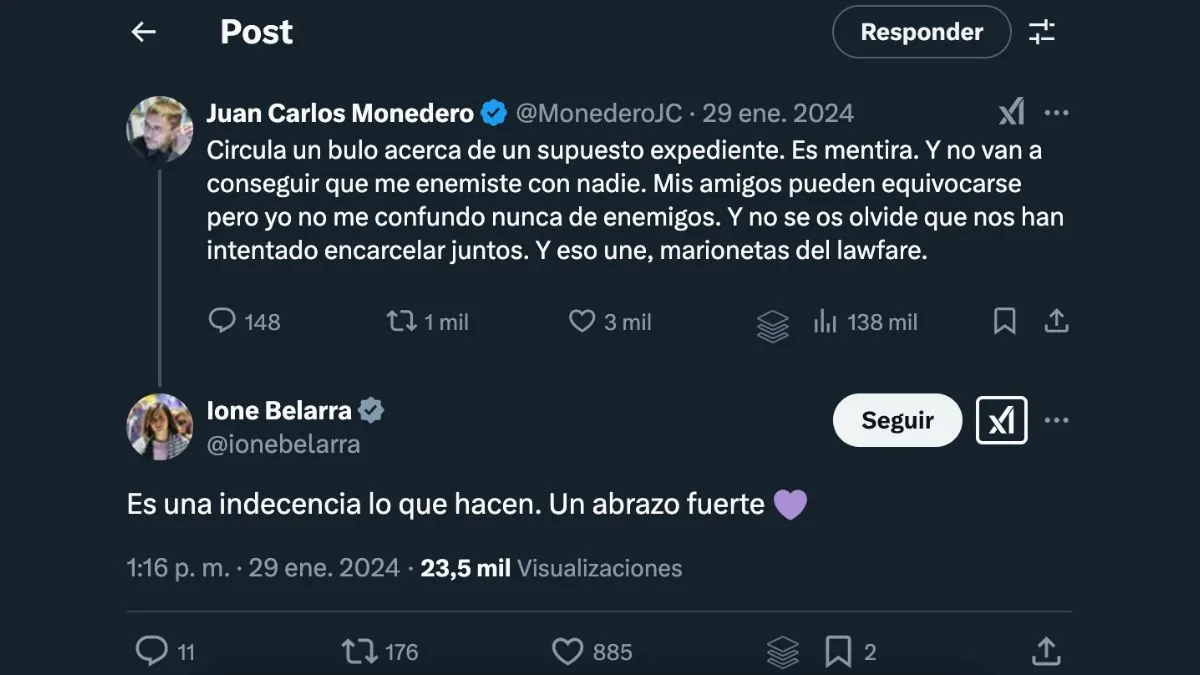This screenshot has width=1200, height=675.
Task: View 138 mil analytics on Monedero's post
Action: tap(826, 321)
